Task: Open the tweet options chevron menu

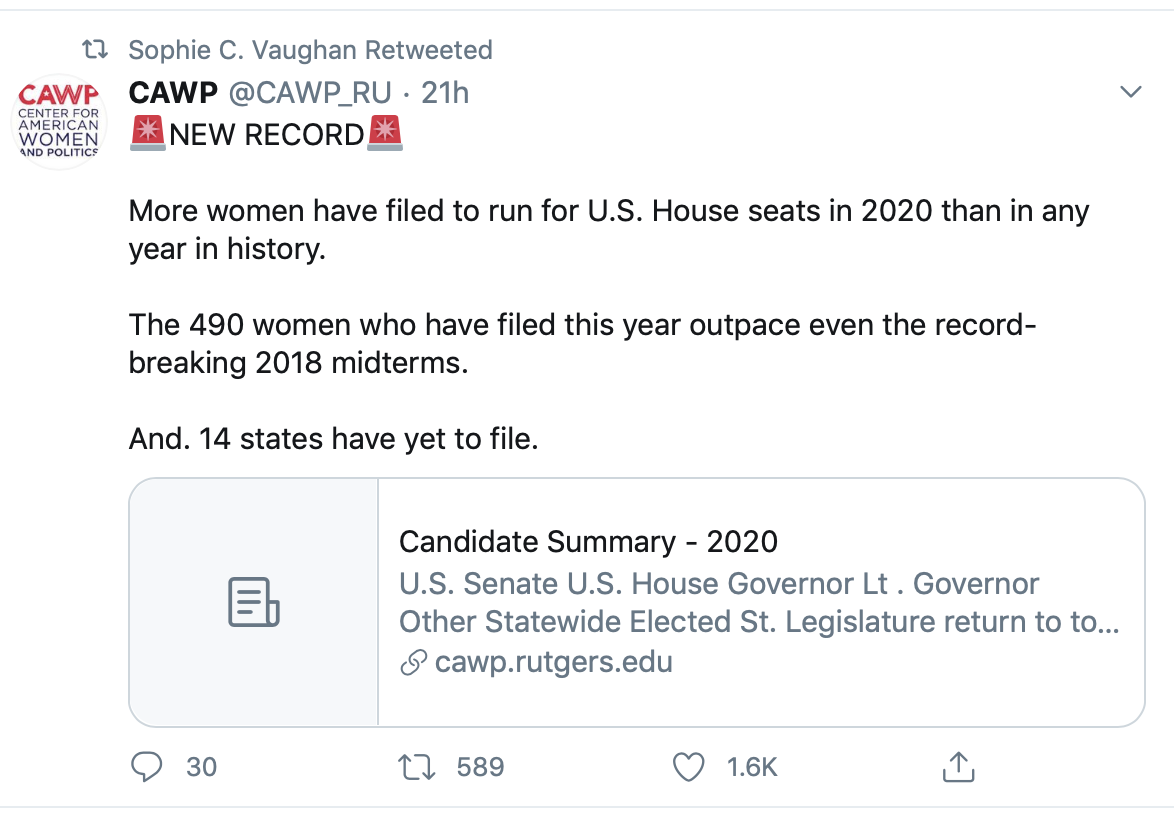Action: [x=1131, y=93]
